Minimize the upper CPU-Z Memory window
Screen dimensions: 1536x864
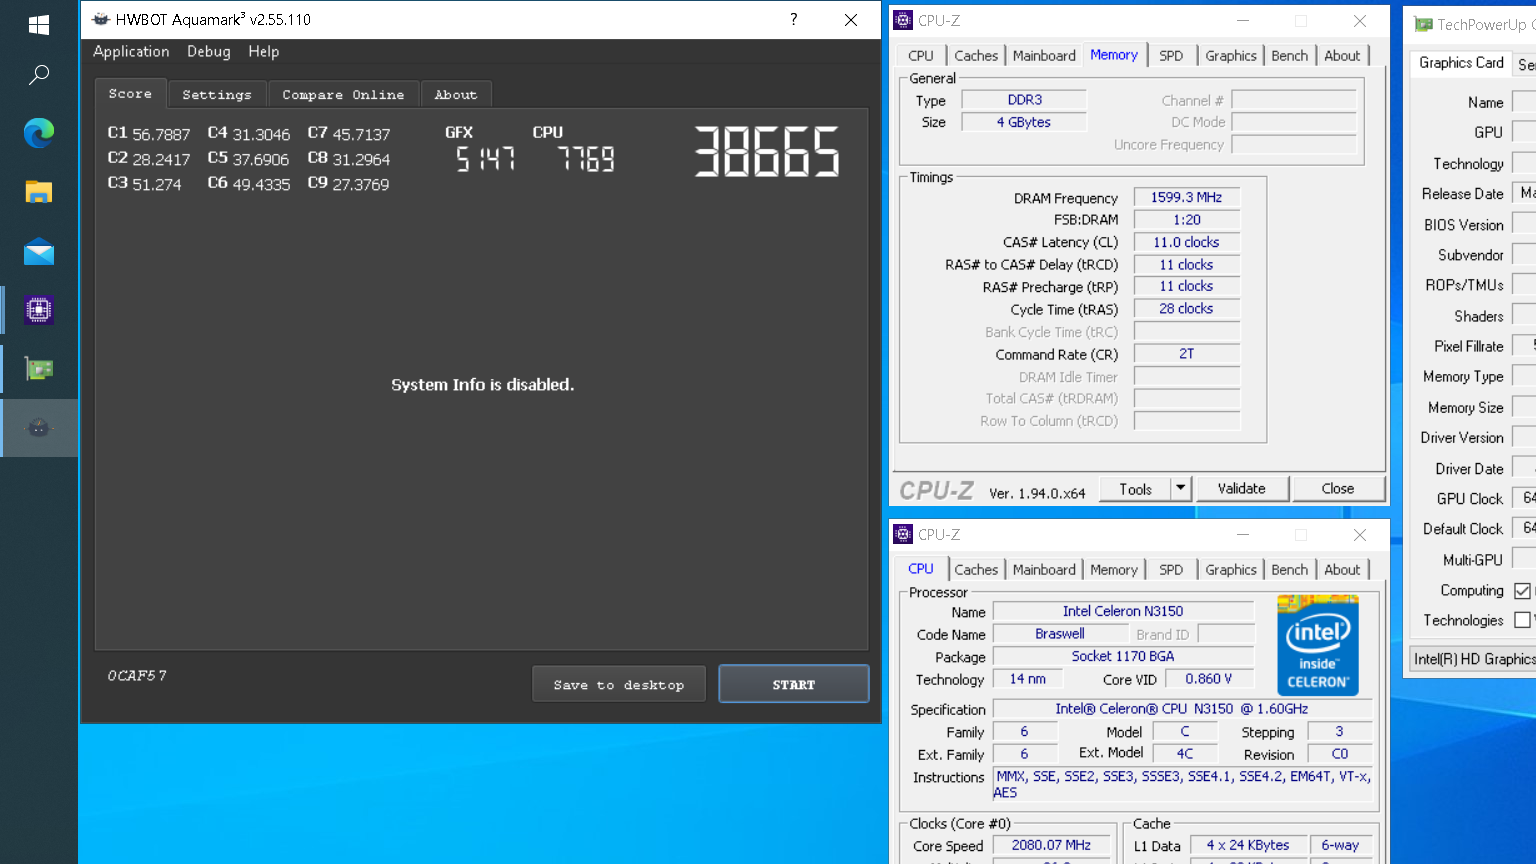pyautogui.click(x=1243, y=20)
